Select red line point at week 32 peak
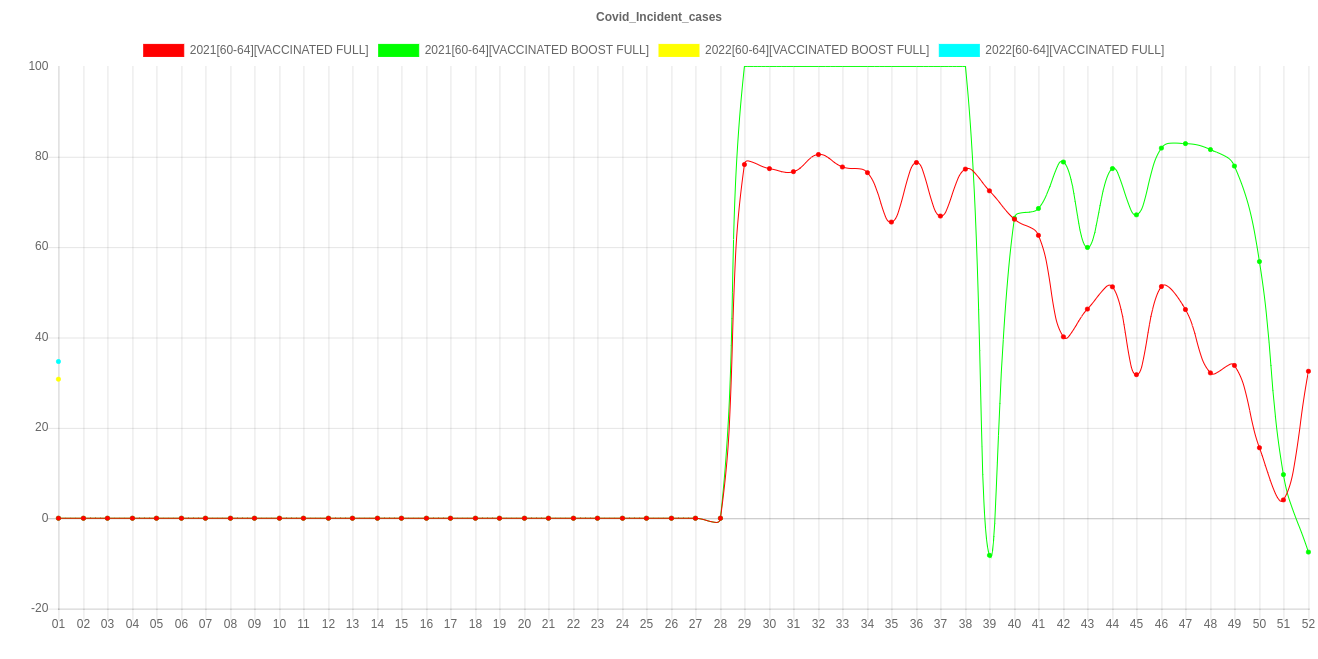1318x659 pixels. [x=818, y=154]
